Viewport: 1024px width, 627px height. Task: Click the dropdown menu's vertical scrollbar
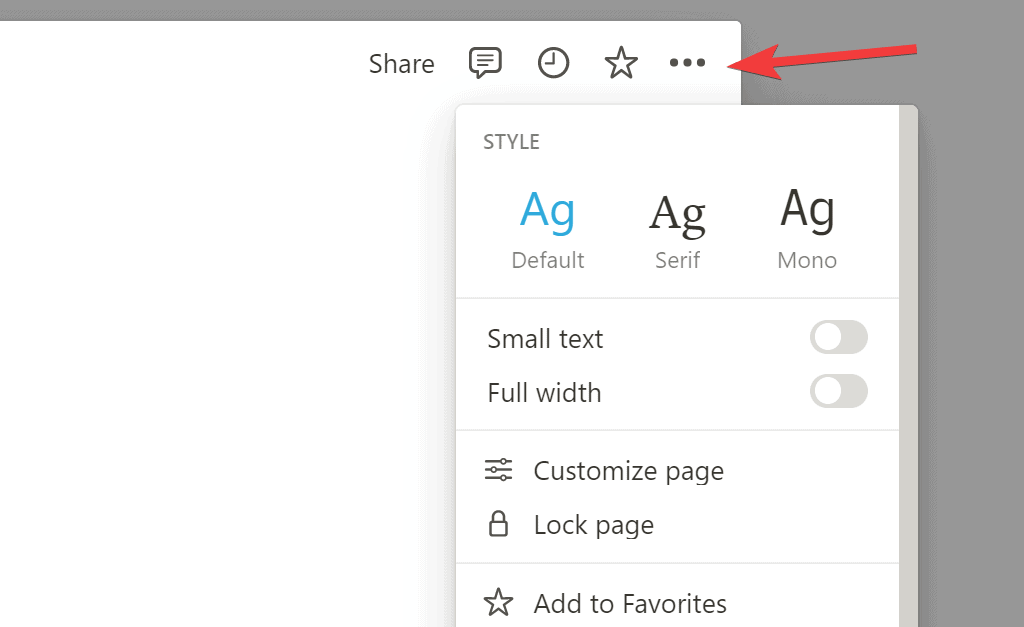tap(907, 400)
